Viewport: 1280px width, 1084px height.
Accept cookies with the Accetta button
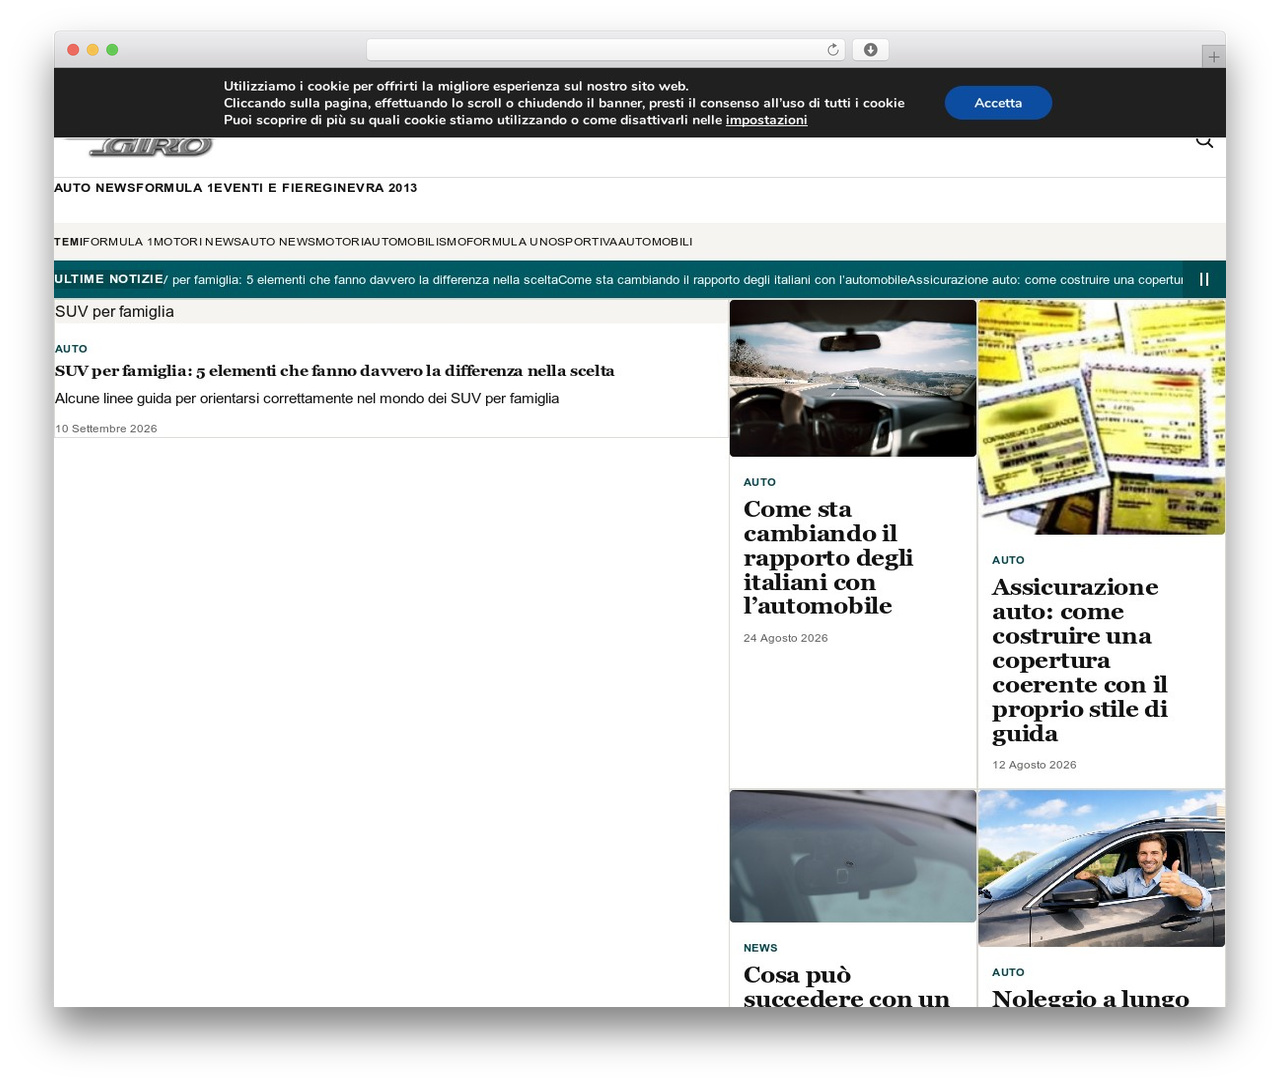(998, 103)
